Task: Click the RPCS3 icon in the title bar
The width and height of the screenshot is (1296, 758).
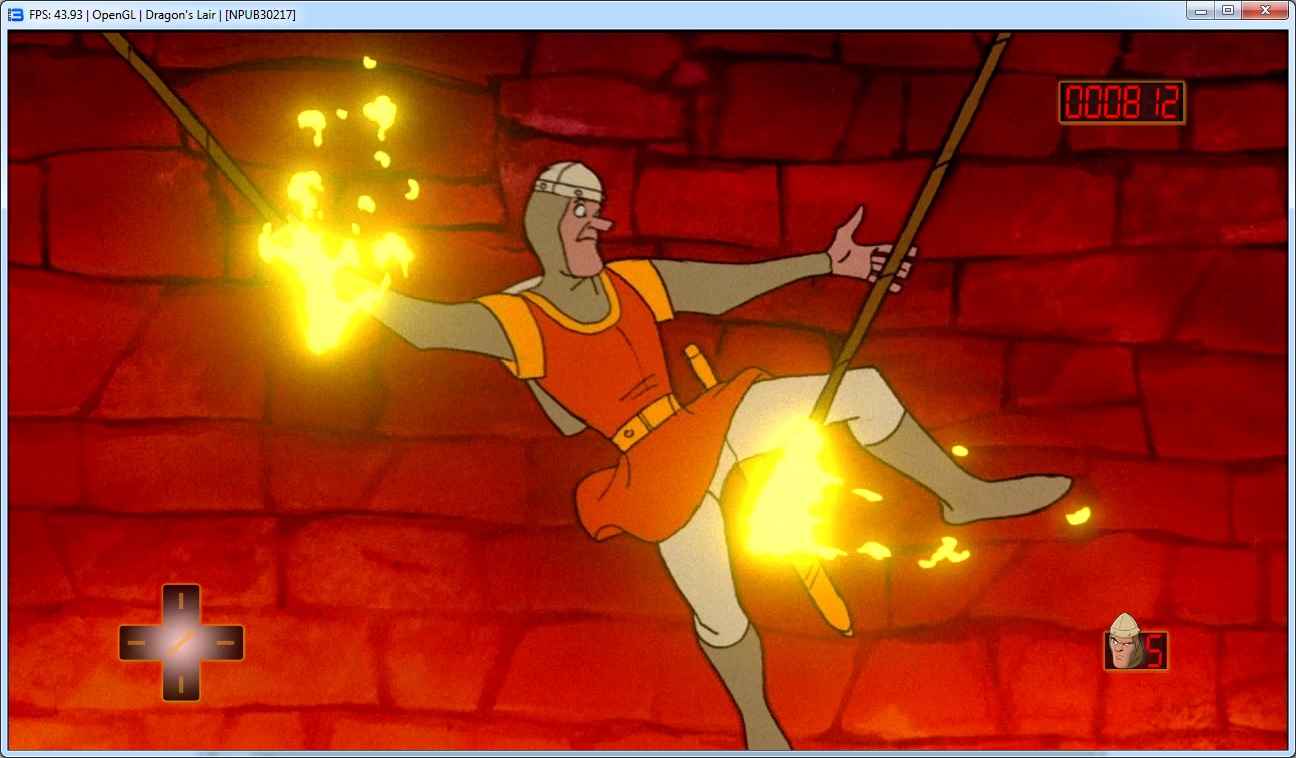Action: coord(15,14)
